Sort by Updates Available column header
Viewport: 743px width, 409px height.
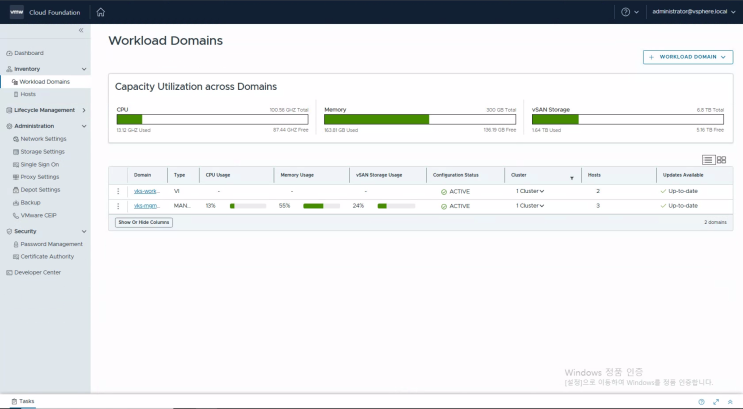point(683,175)
